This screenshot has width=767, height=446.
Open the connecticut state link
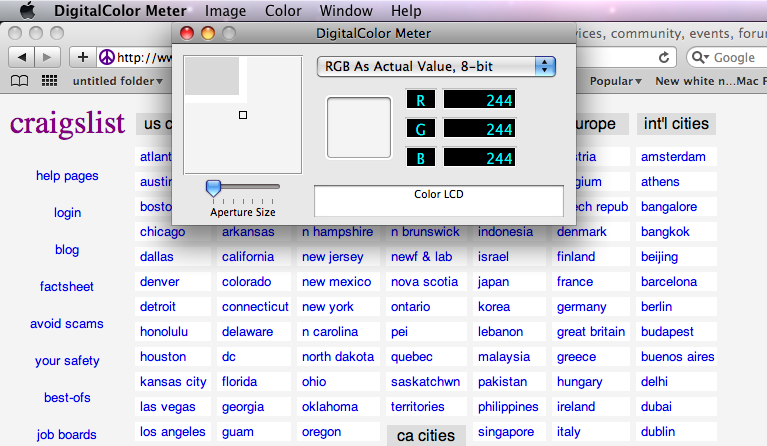click(x=255, y=307)
